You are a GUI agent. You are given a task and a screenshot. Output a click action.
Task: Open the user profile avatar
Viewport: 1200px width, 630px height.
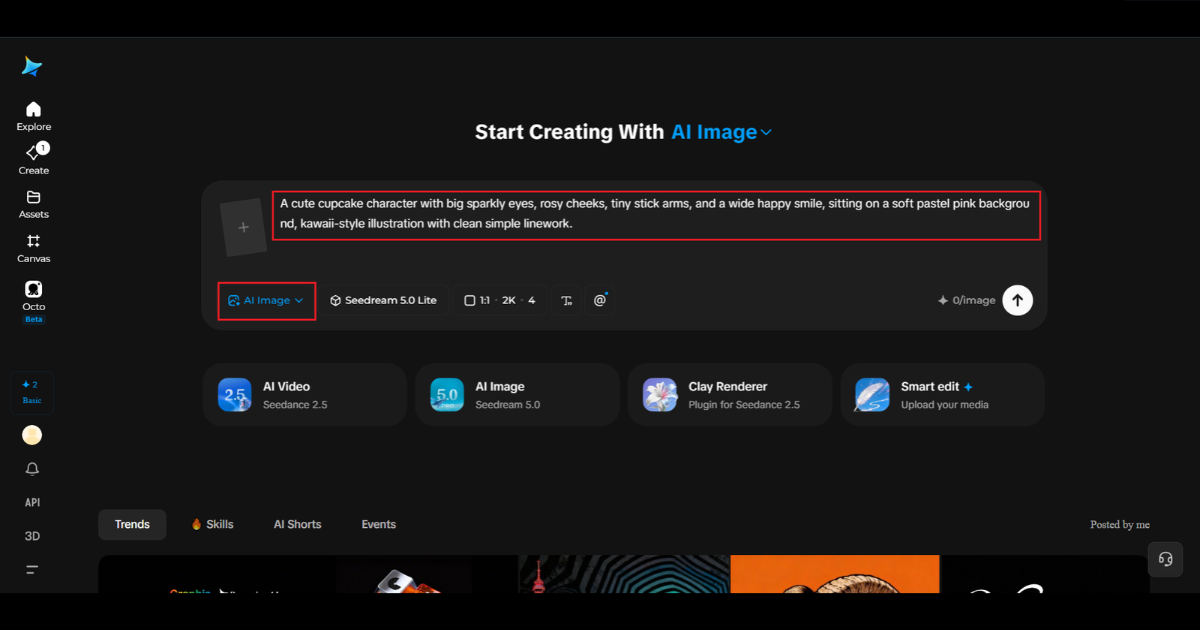[x=32, y=435]
